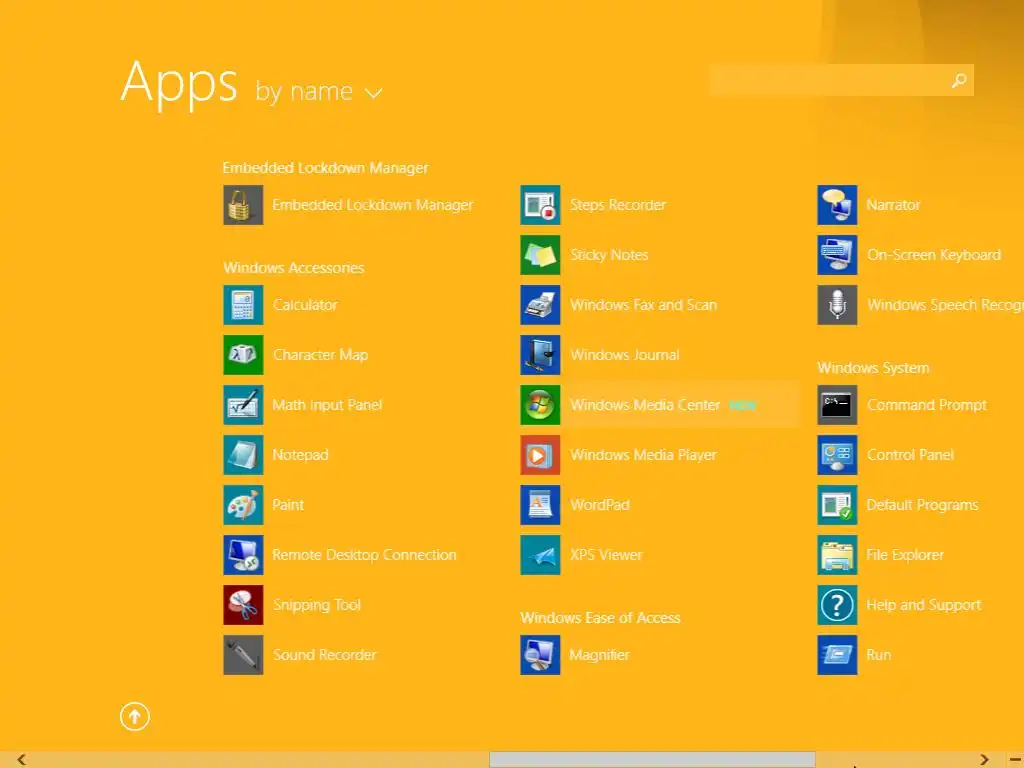
Task: Click the 'Help and Support' label
Action: pos(923,605)
